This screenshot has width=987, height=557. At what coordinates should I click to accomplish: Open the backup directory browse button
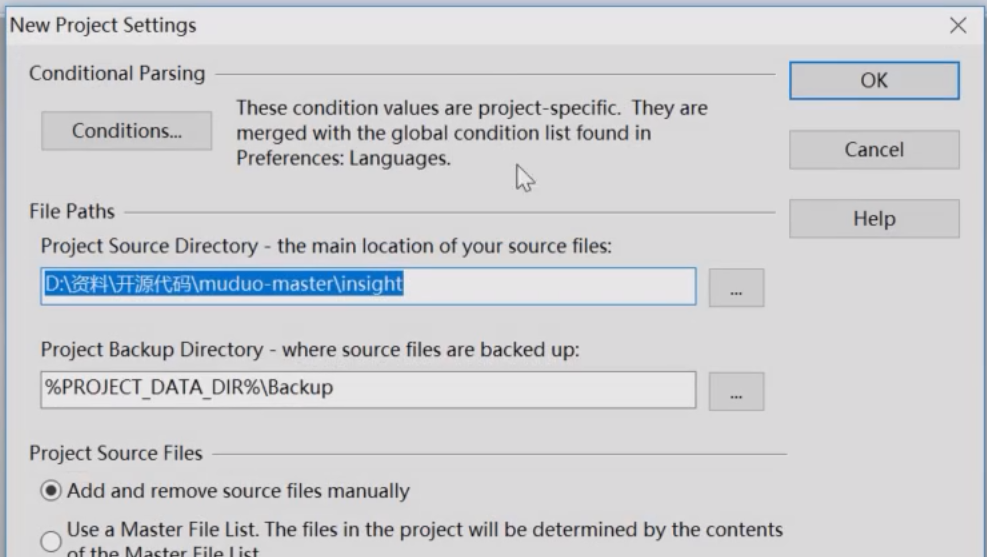point(736,391)
